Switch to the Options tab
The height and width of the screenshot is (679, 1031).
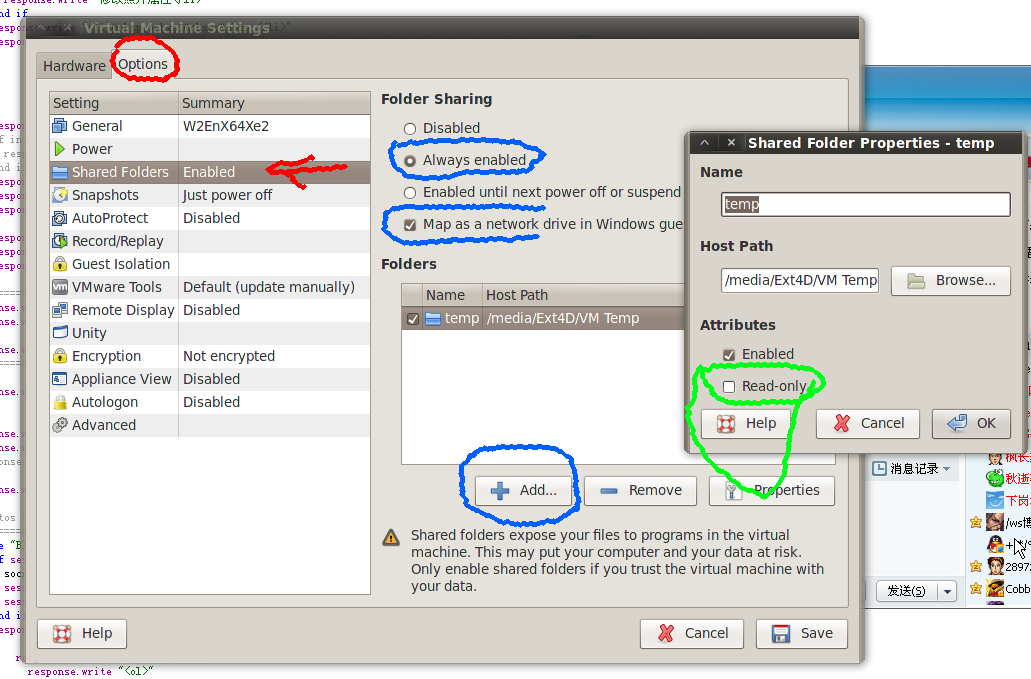click(x=143, y=64)
